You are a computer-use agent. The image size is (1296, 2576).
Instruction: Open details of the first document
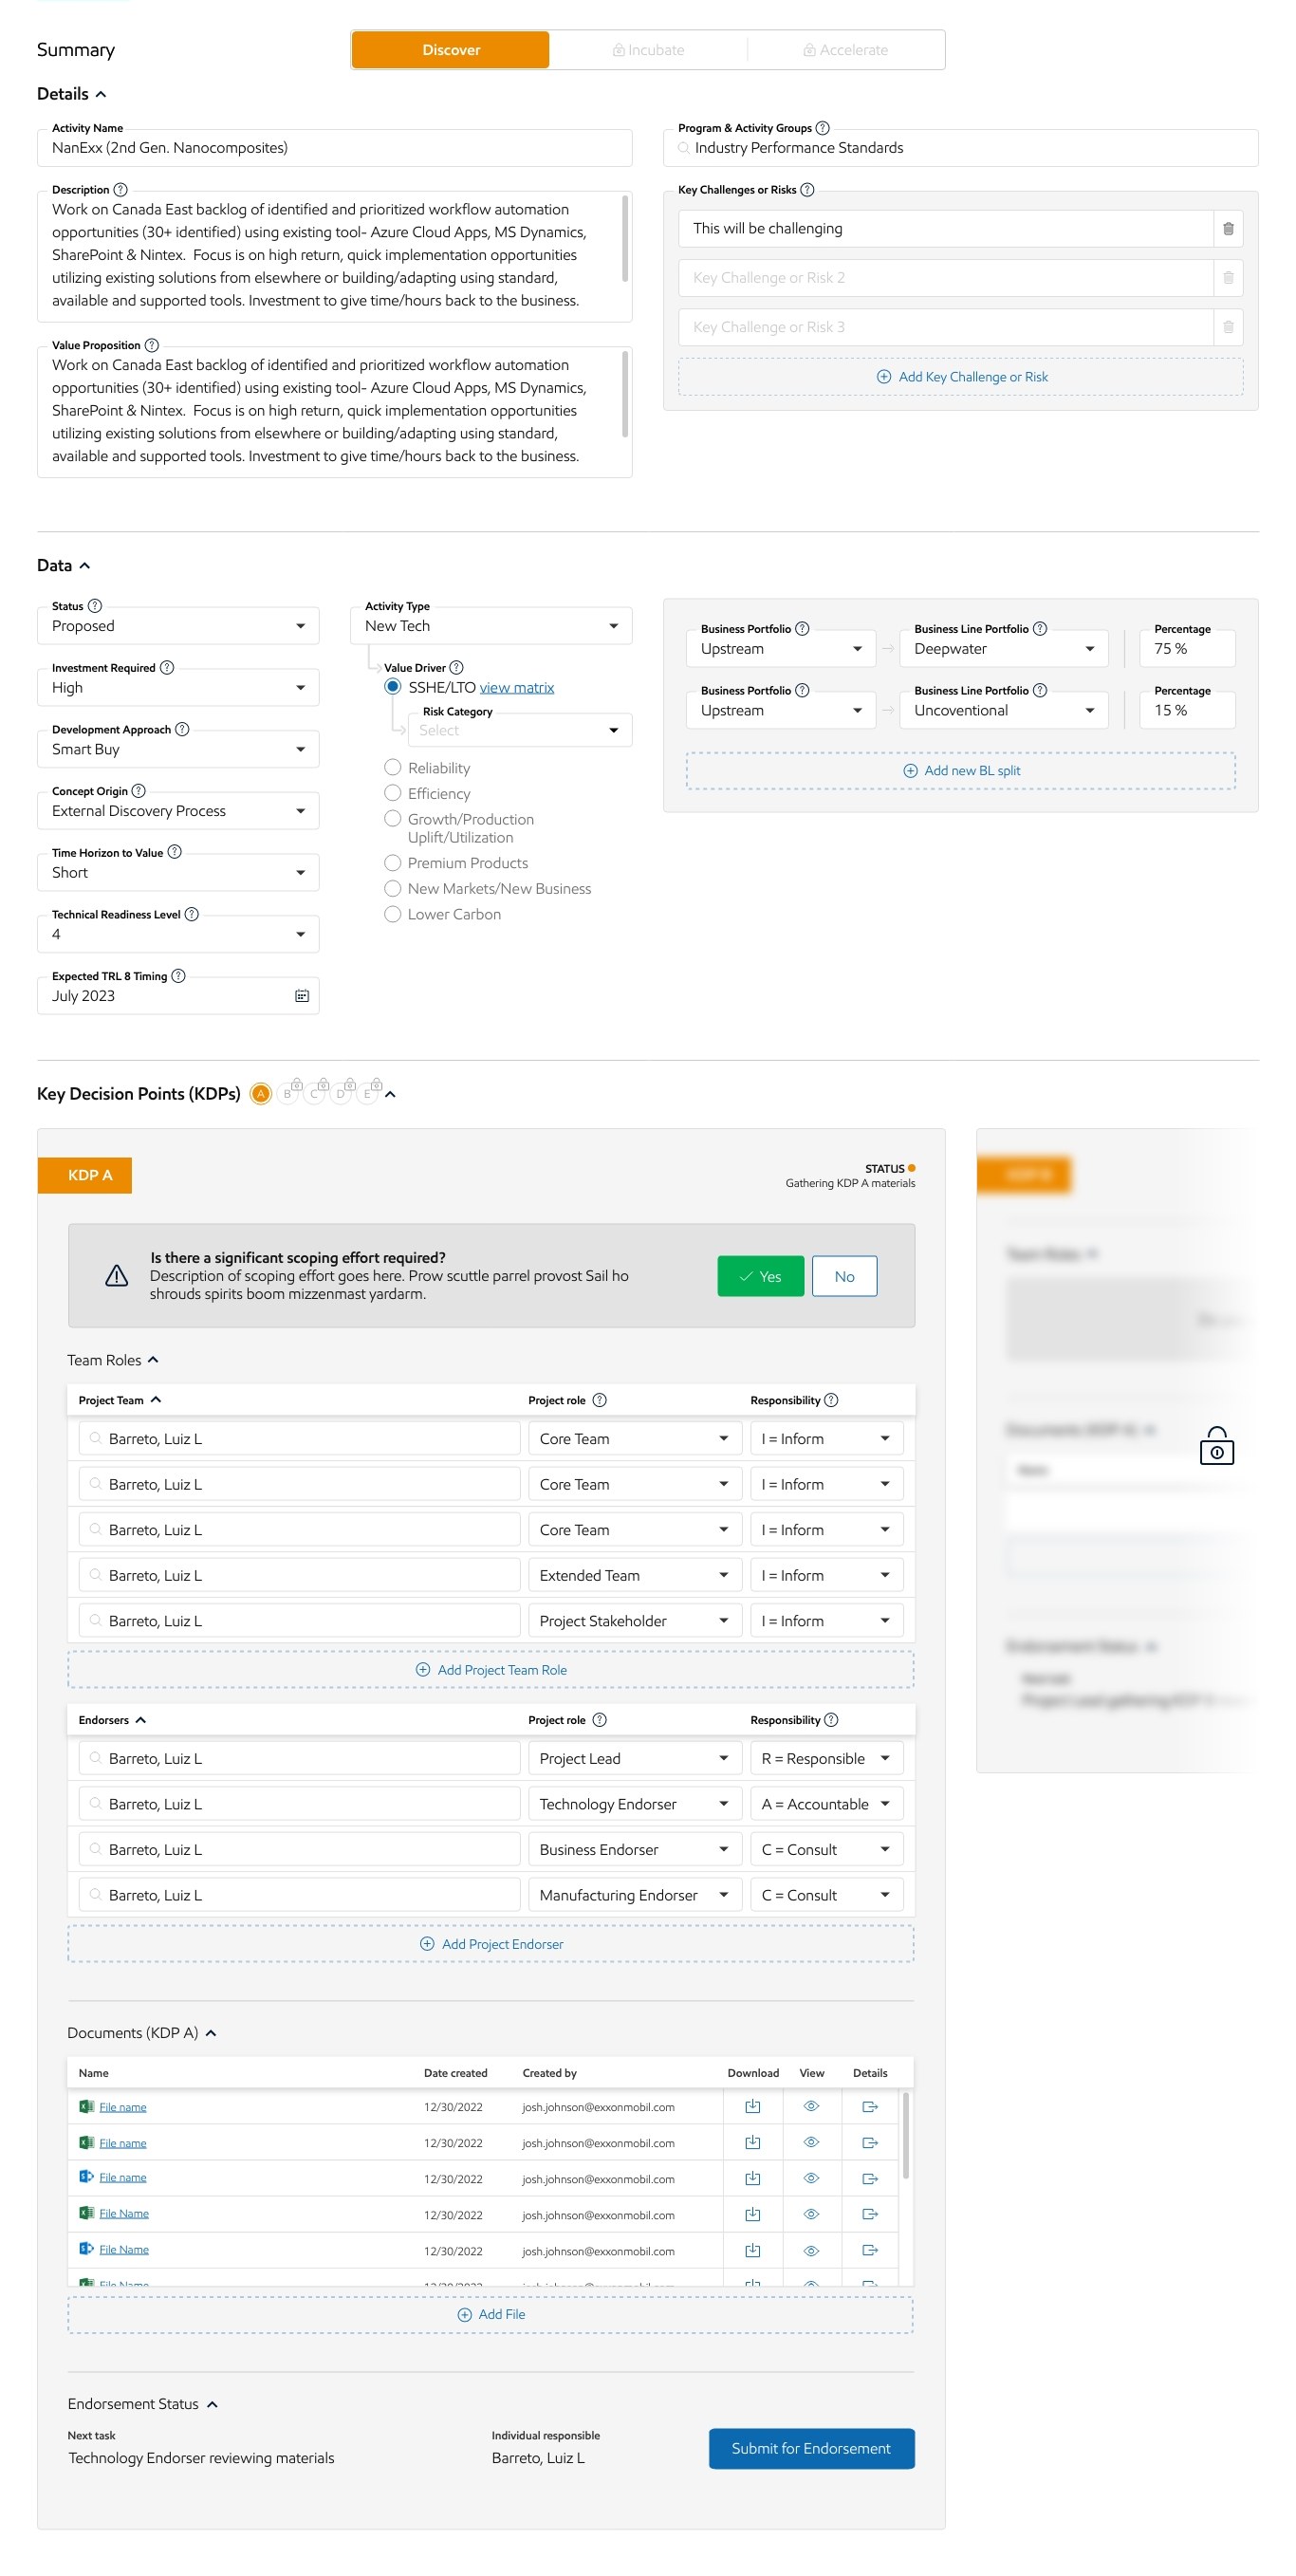click(869, 2107)
